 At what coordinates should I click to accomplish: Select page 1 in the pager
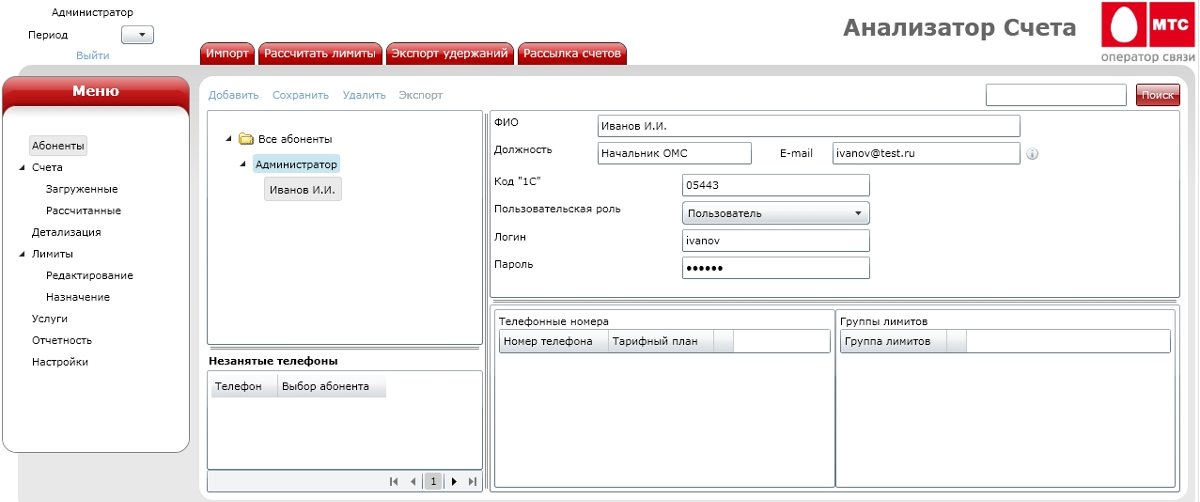434,482
